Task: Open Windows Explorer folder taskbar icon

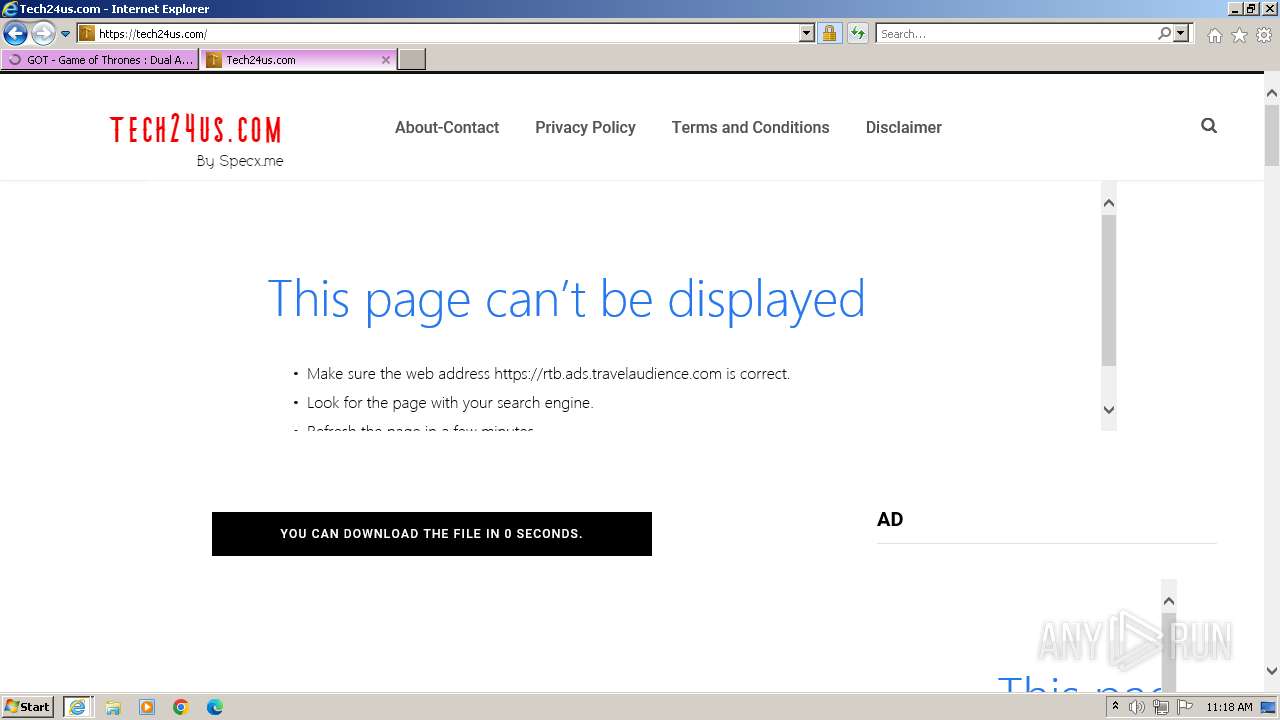Action: 113,707
